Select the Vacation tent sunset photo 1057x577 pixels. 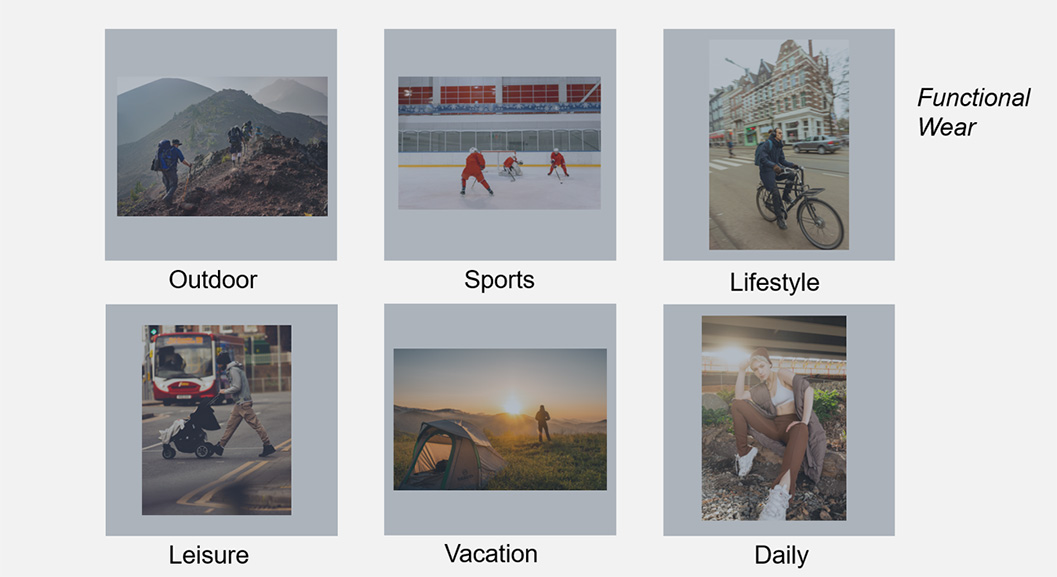500,419
